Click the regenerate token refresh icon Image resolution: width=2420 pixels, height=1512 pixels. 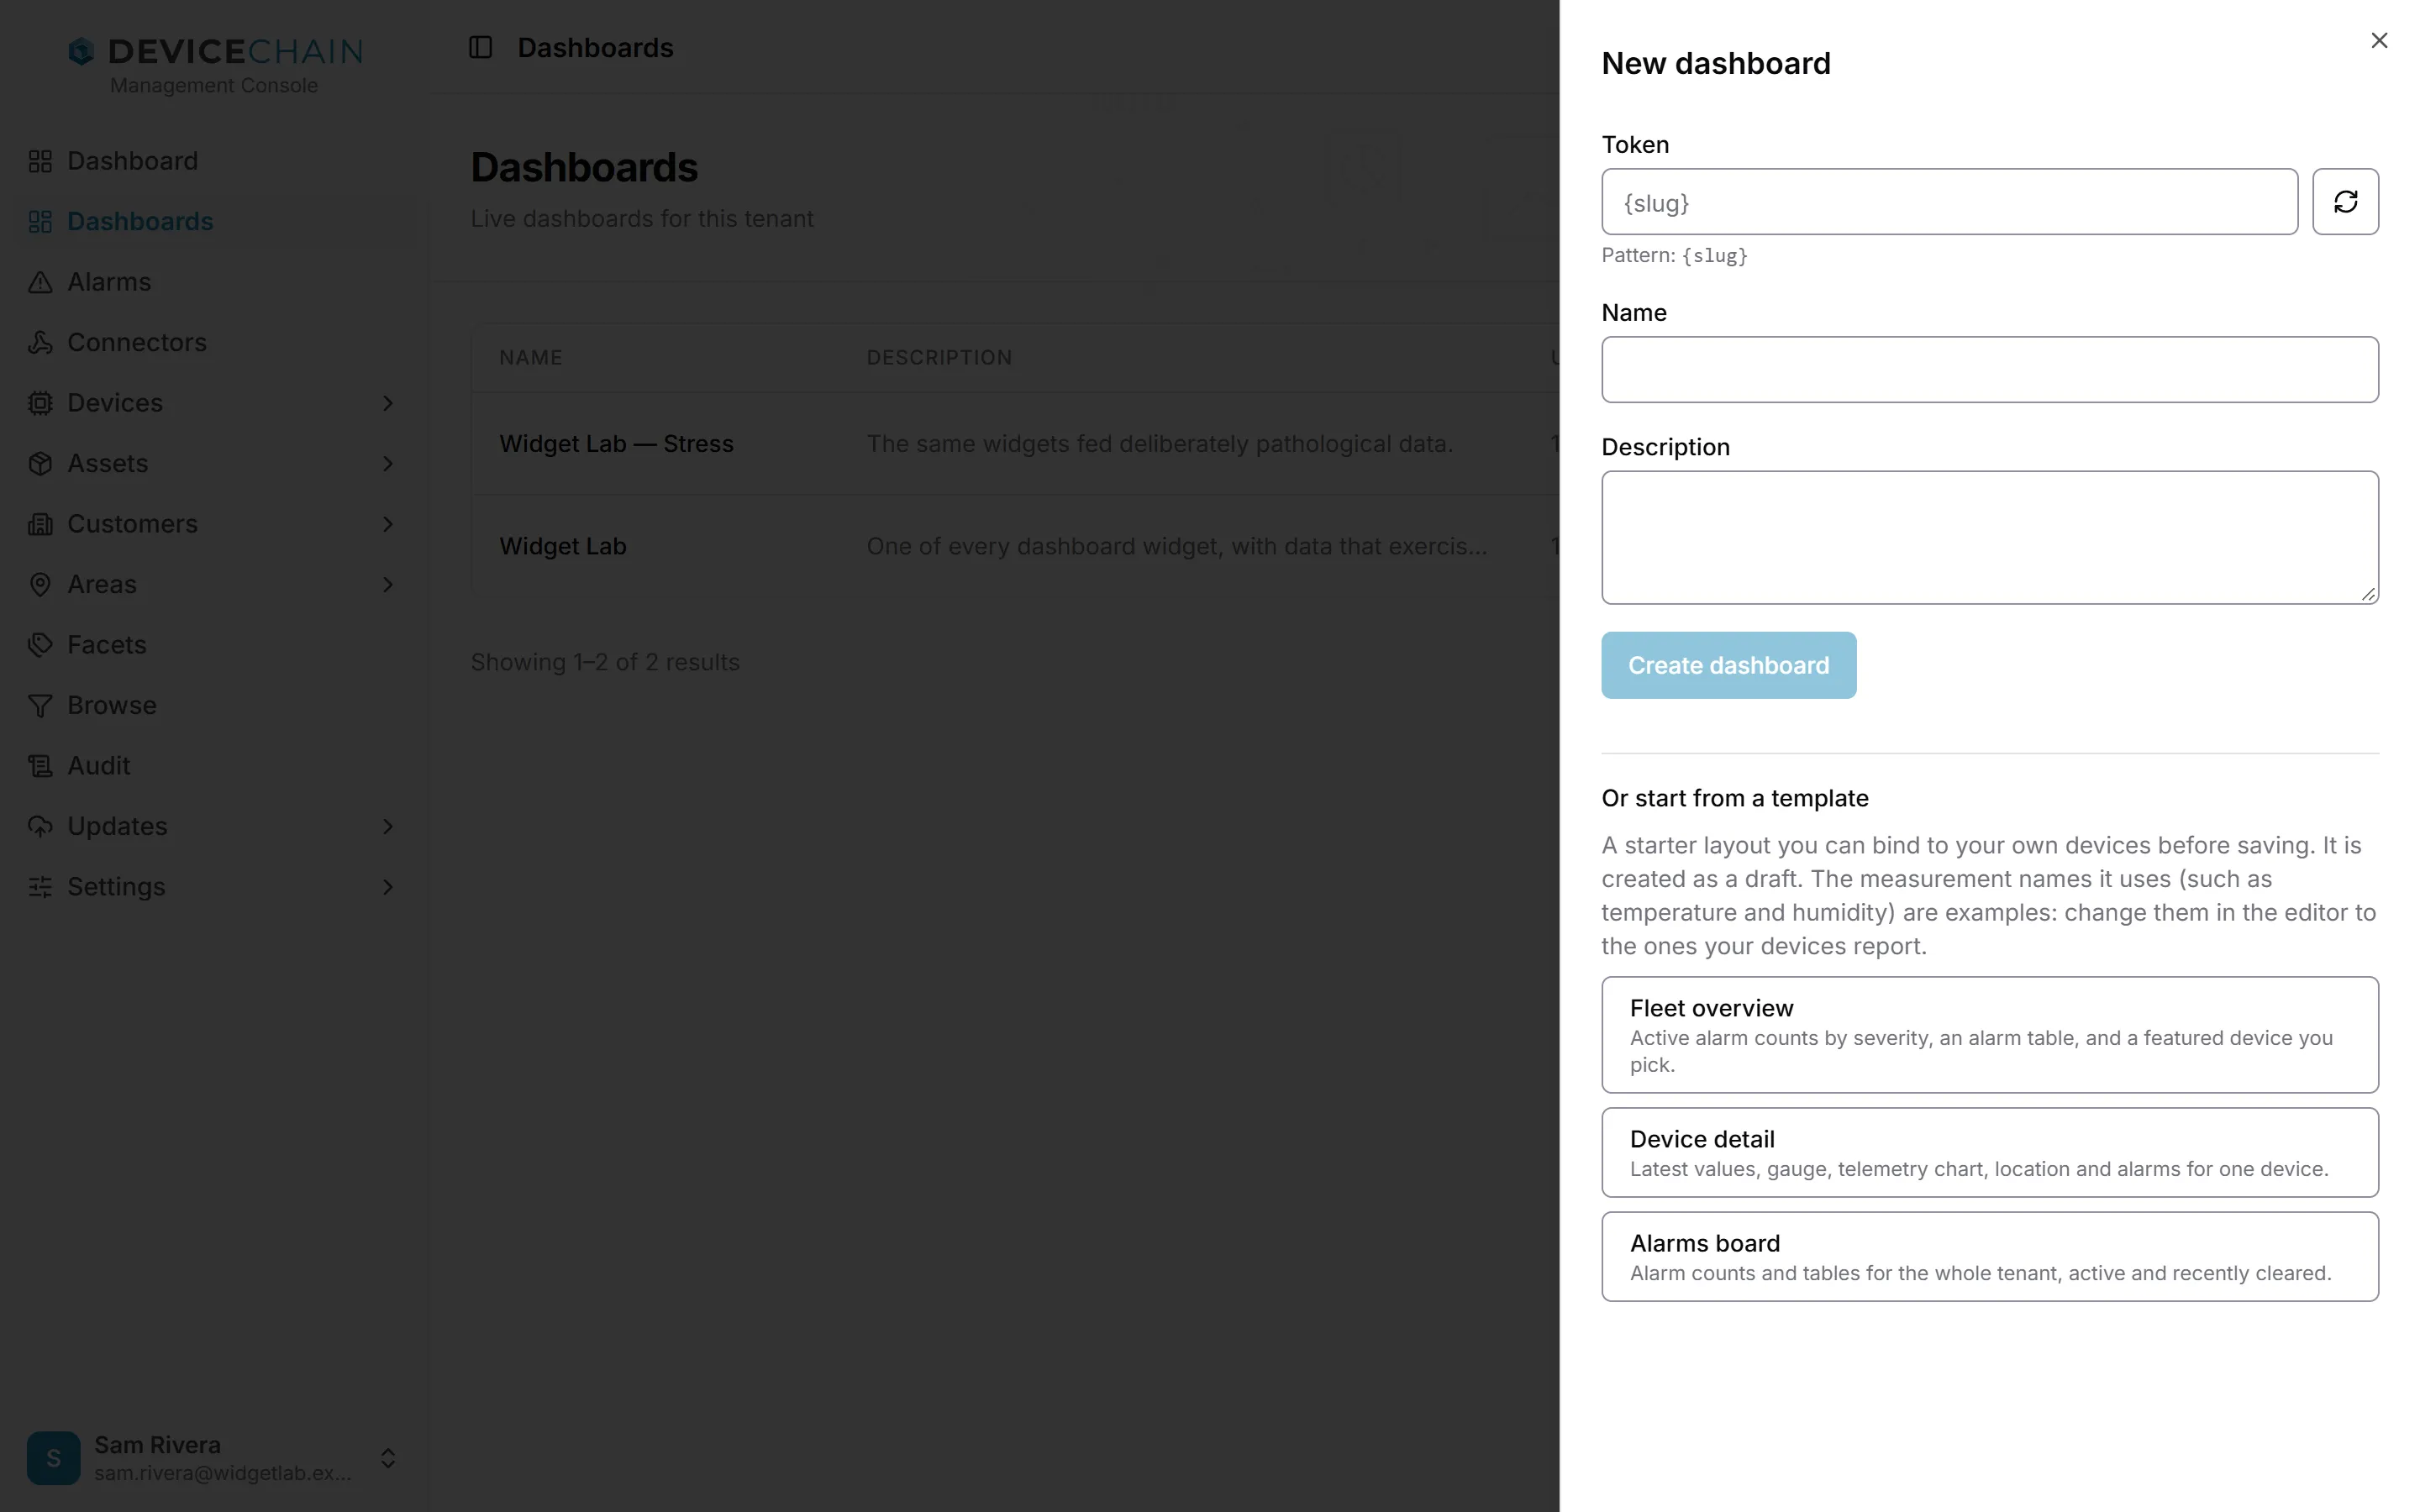point(2345,202)
